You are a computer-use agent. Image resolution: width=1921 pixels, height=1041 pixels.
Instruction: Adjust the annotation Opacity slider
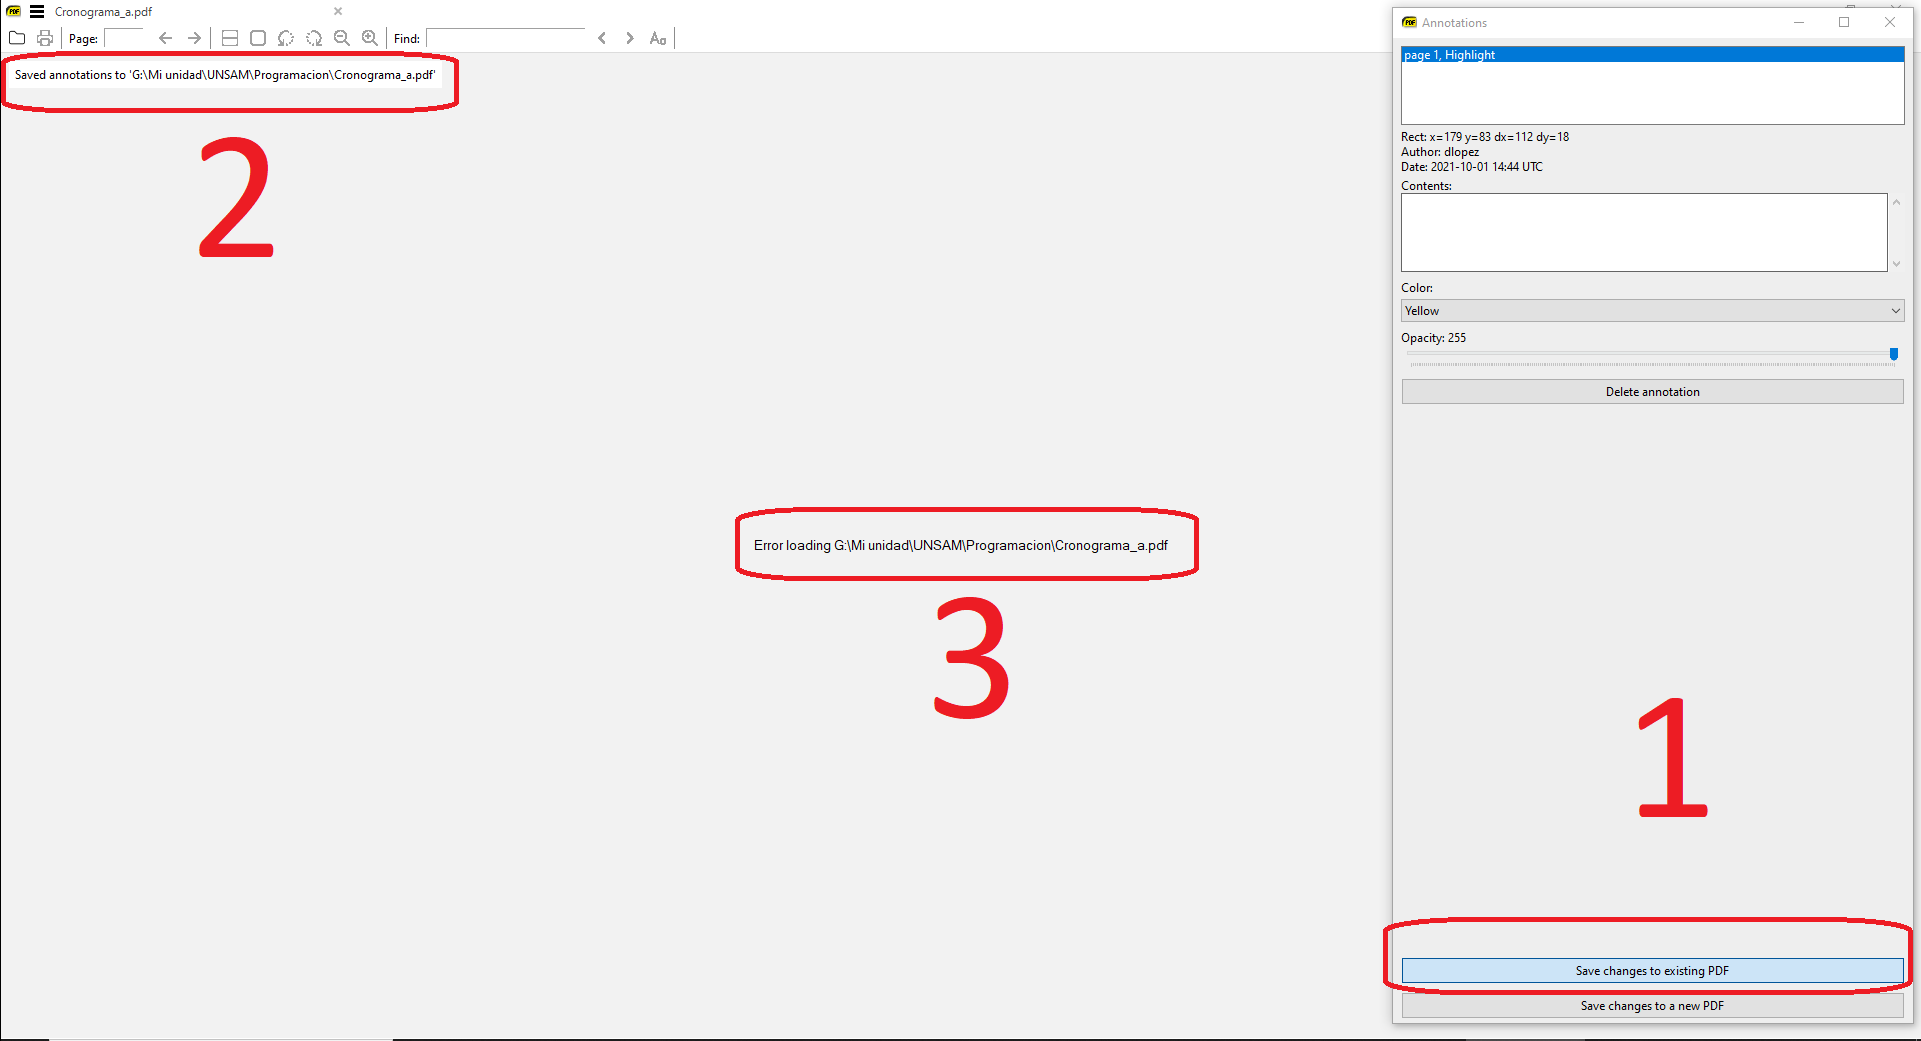1893,355
